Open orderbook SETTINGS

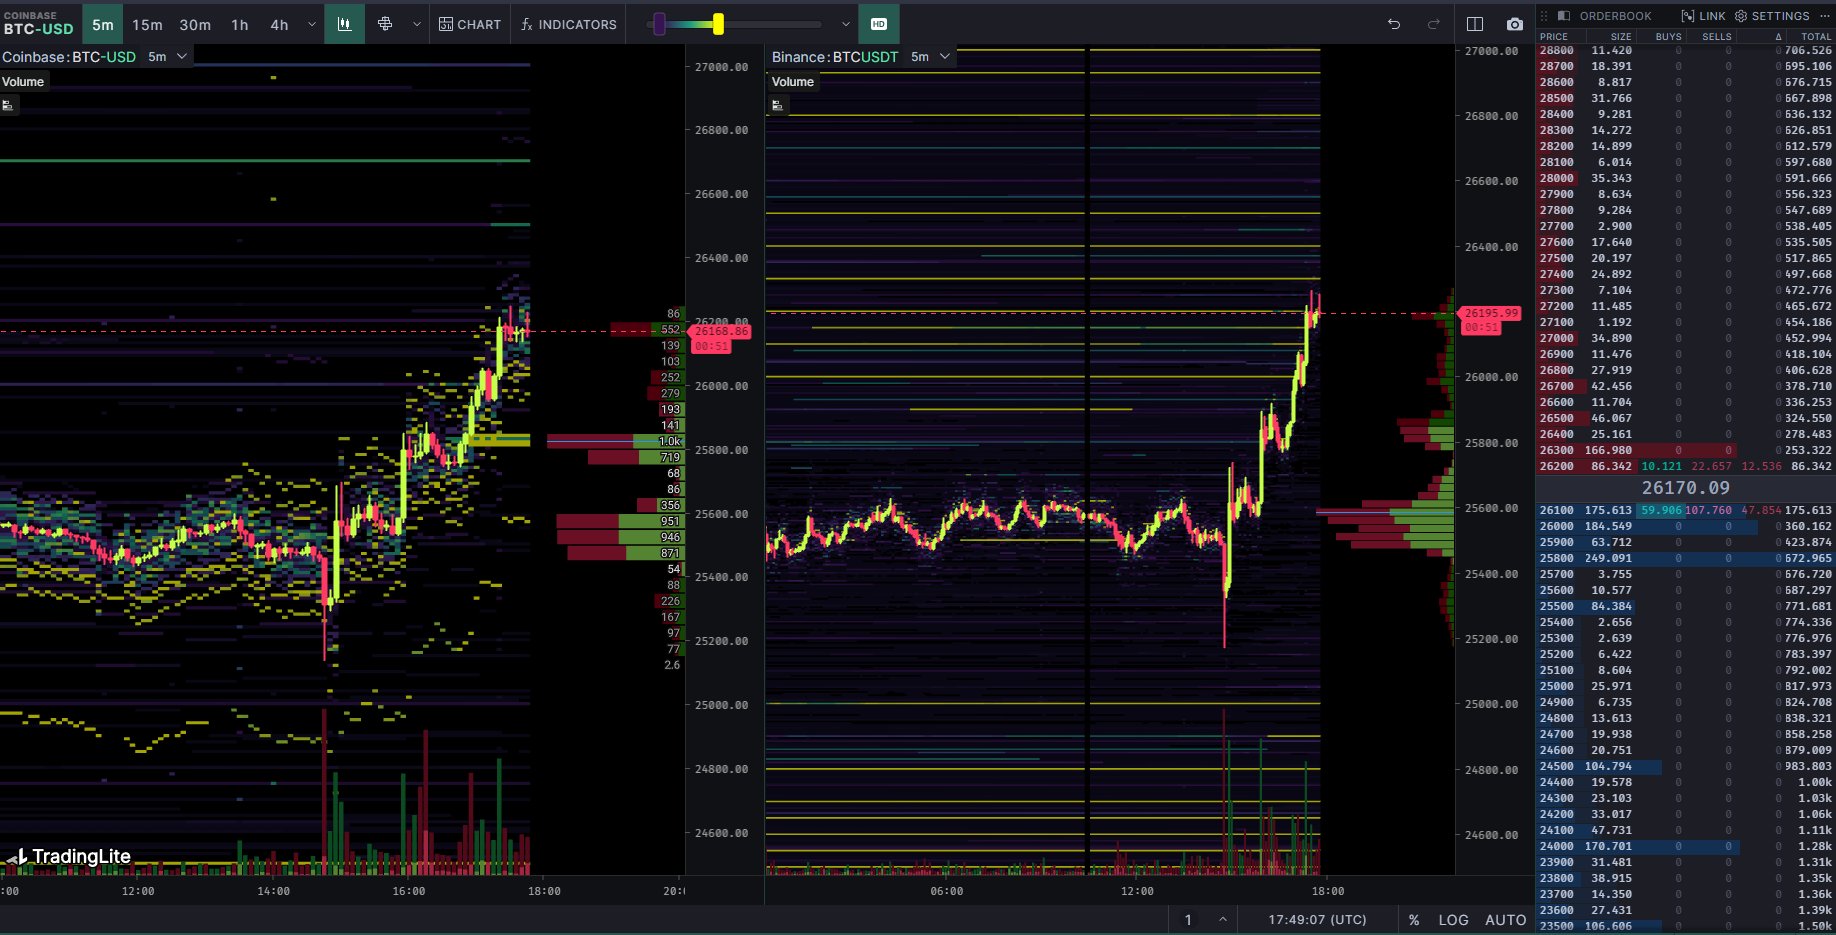[x=1772, y=16]
